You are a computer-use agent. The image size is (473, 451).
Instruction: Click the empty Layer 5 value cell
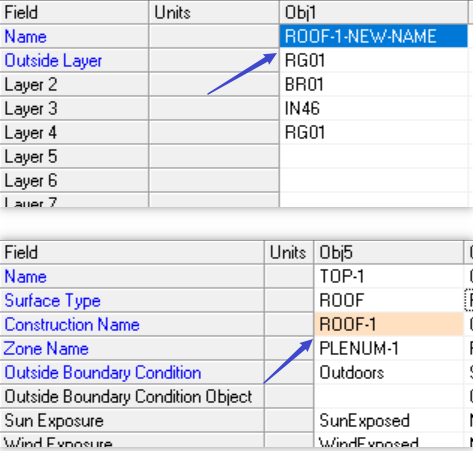pyautogui.click(x=374, y=156)
